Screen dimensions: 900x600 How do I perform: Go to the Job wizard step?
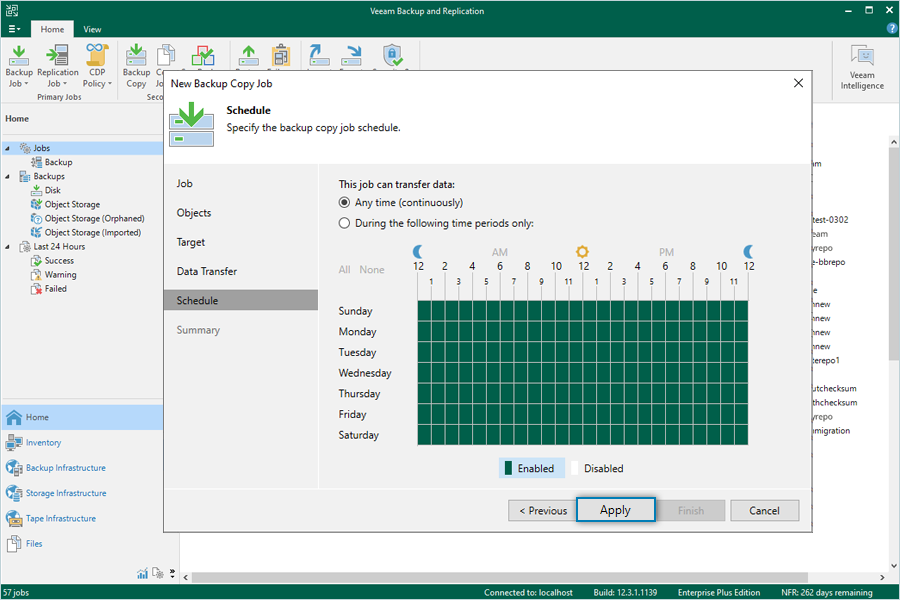(184, 184)
